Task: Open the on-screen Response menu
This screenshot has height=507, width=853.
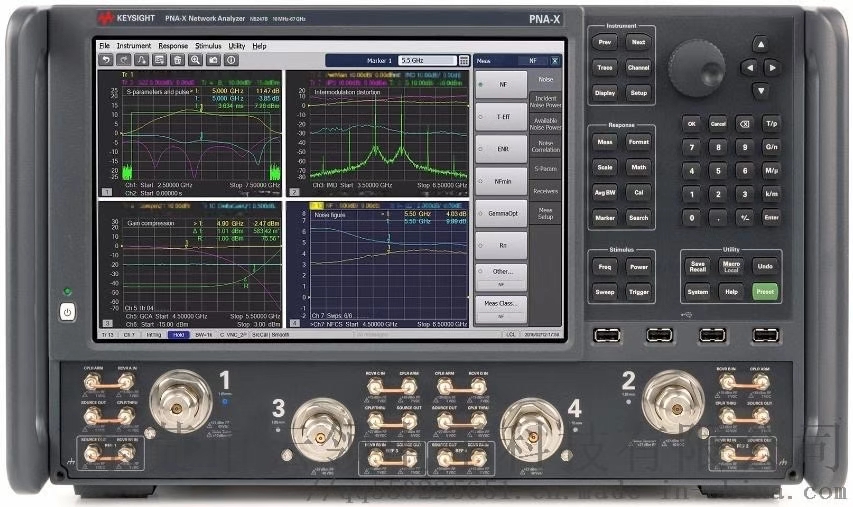Action: click(173, 46)
